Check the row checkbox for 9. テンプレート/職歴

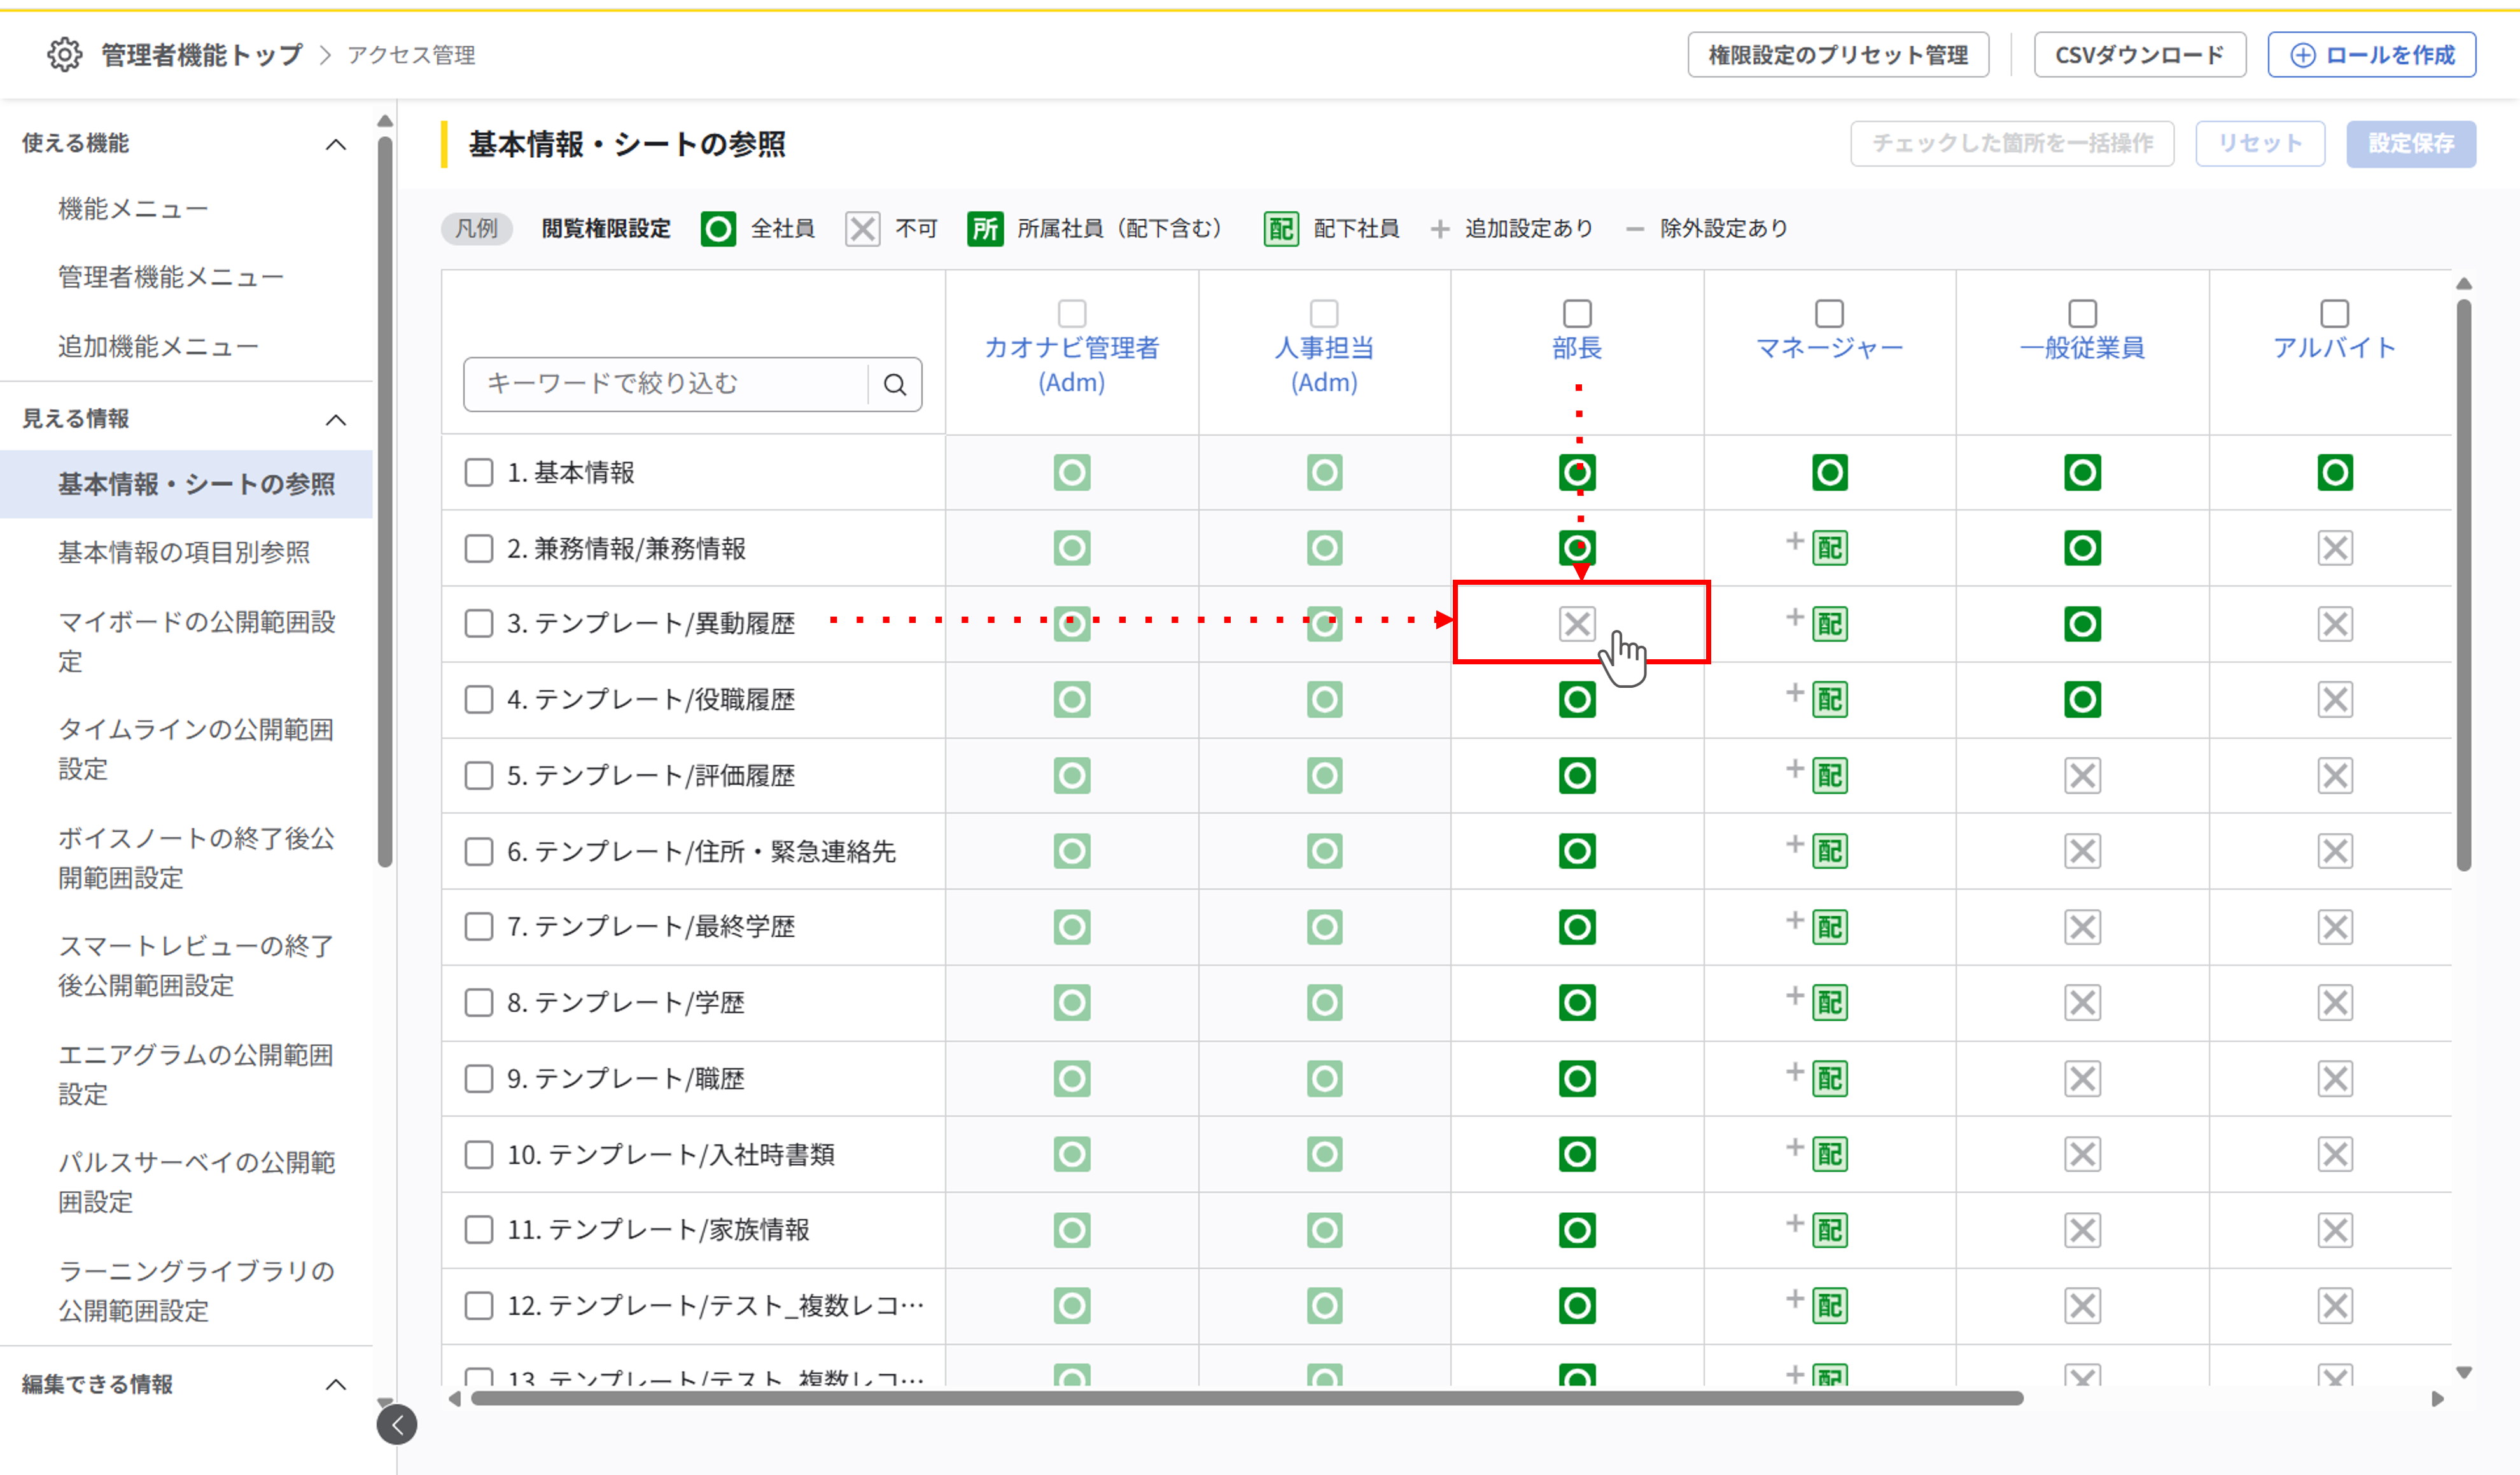479,1079
